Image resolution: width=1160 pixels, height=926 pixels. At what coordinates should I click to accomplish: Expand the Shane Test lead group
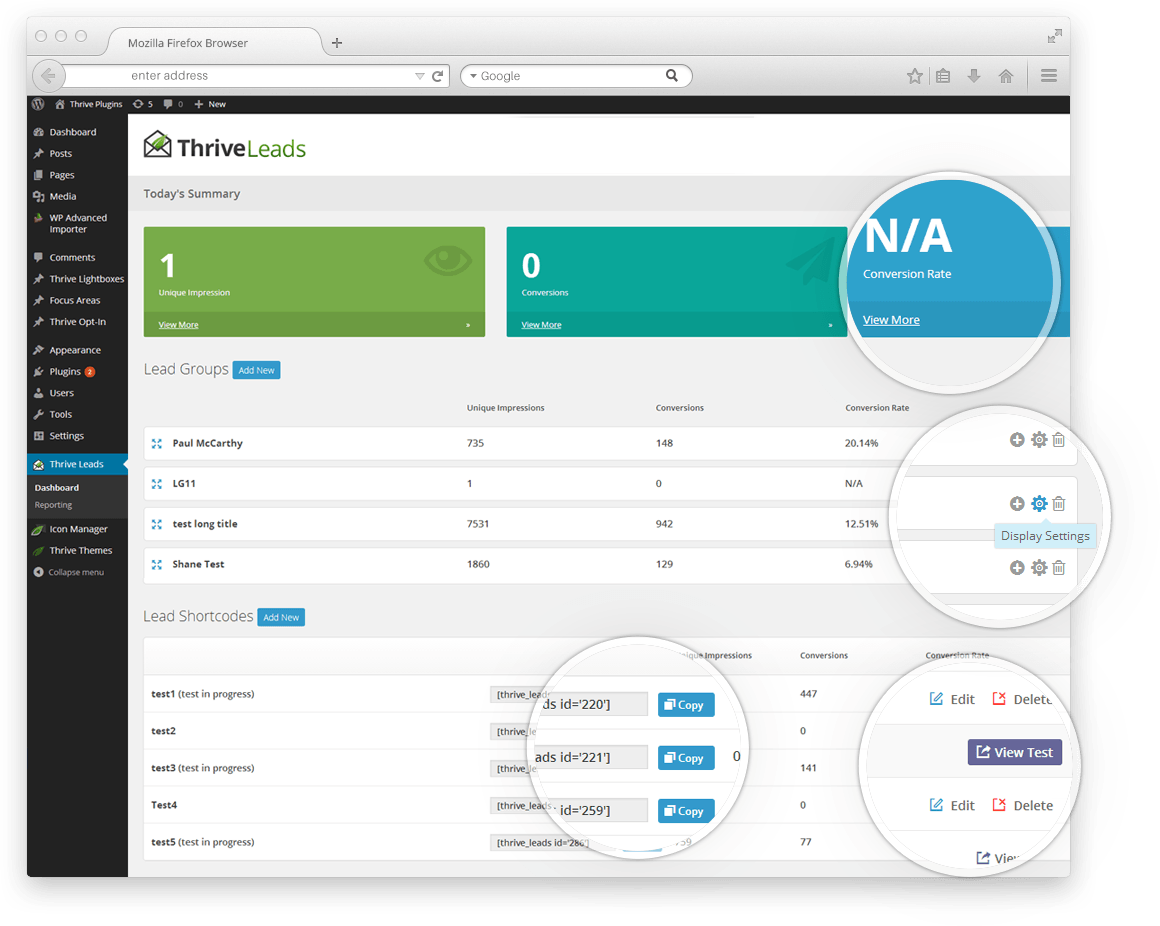157,564
